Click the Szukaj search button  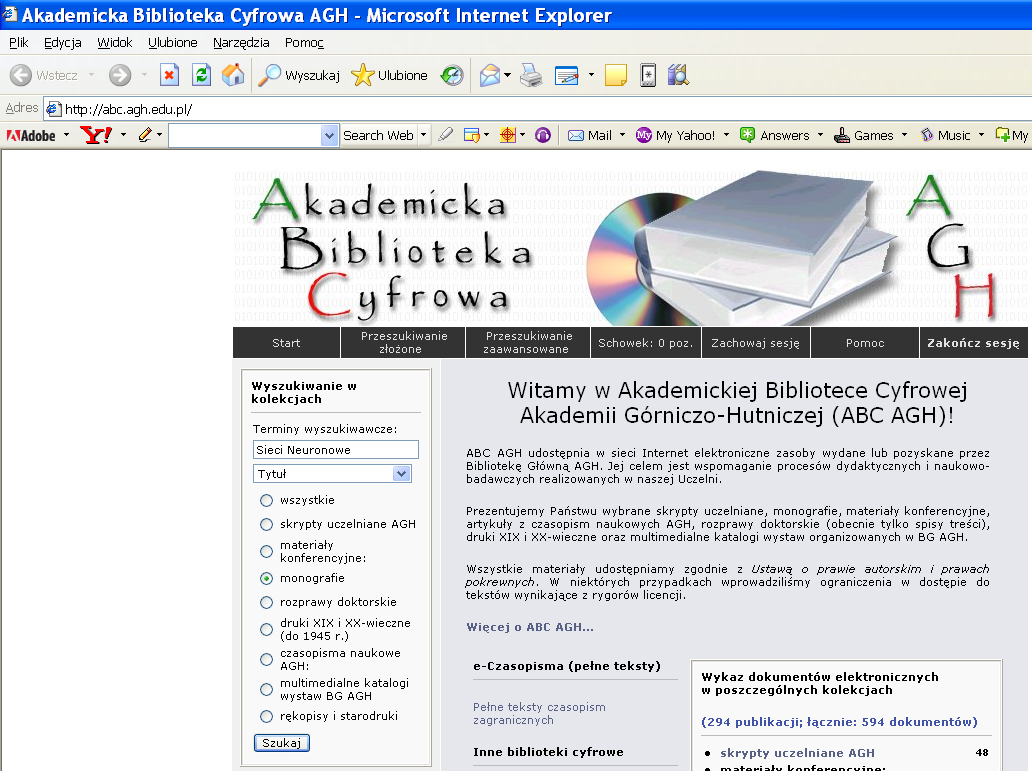[x=282, y=743]
